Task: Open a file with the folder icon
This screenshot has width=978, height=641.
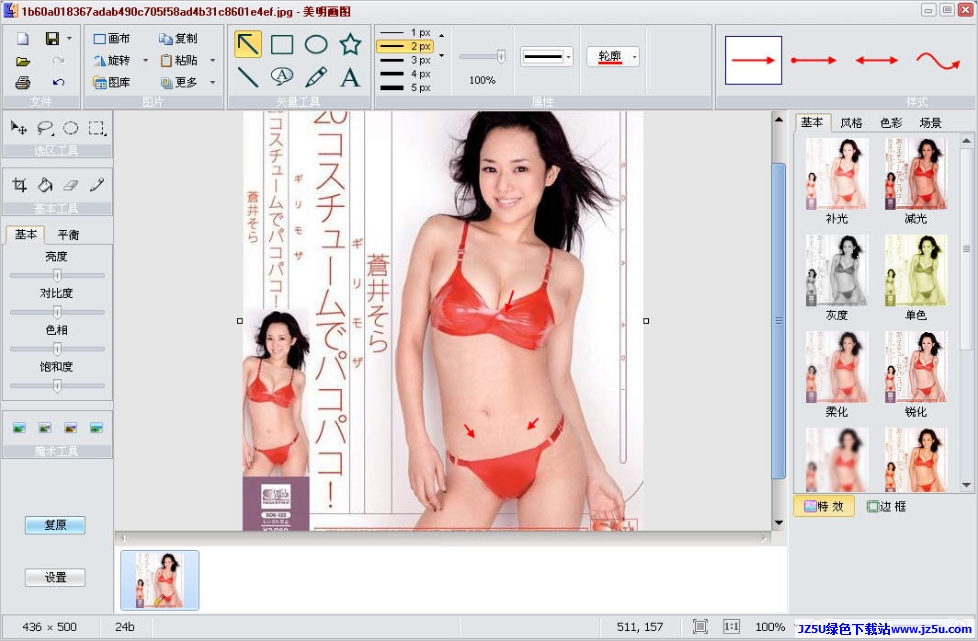Action: [23, 61]
